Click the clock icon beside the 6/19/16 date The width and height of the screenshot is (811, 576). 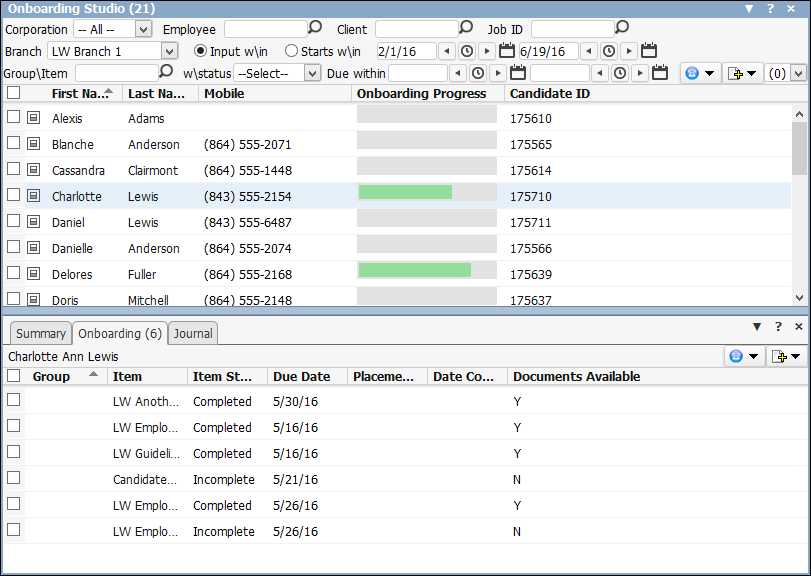(x=609, y=51)
